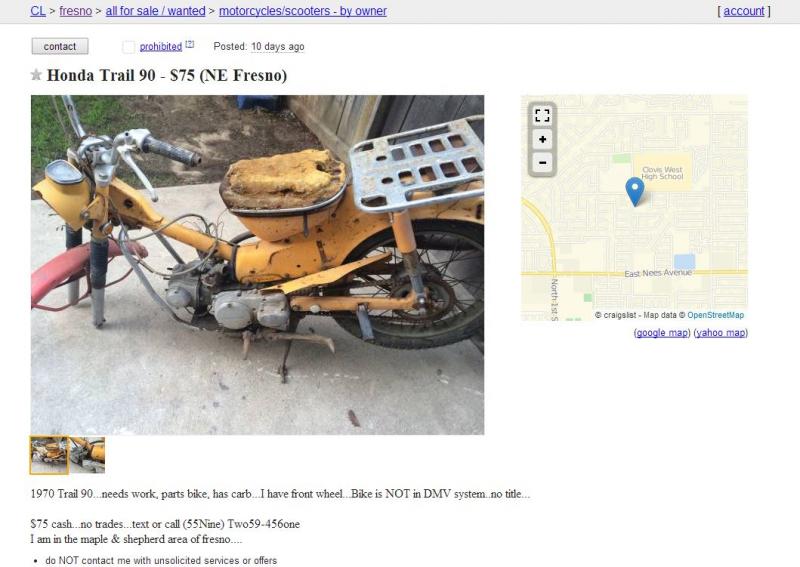Open location in yahoo map
This screenshot has height=567, width=800.
(720, 333)
